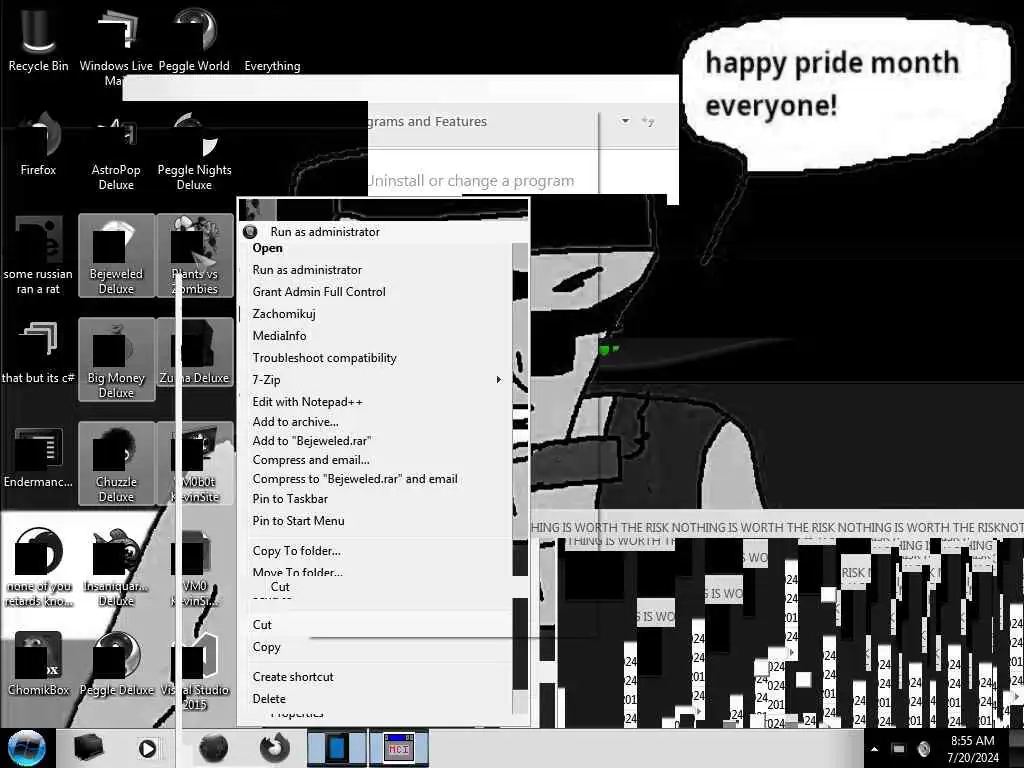1024x768 pixels.
Task: Select the Peggle World desktop icon
Action: point(194,39)
